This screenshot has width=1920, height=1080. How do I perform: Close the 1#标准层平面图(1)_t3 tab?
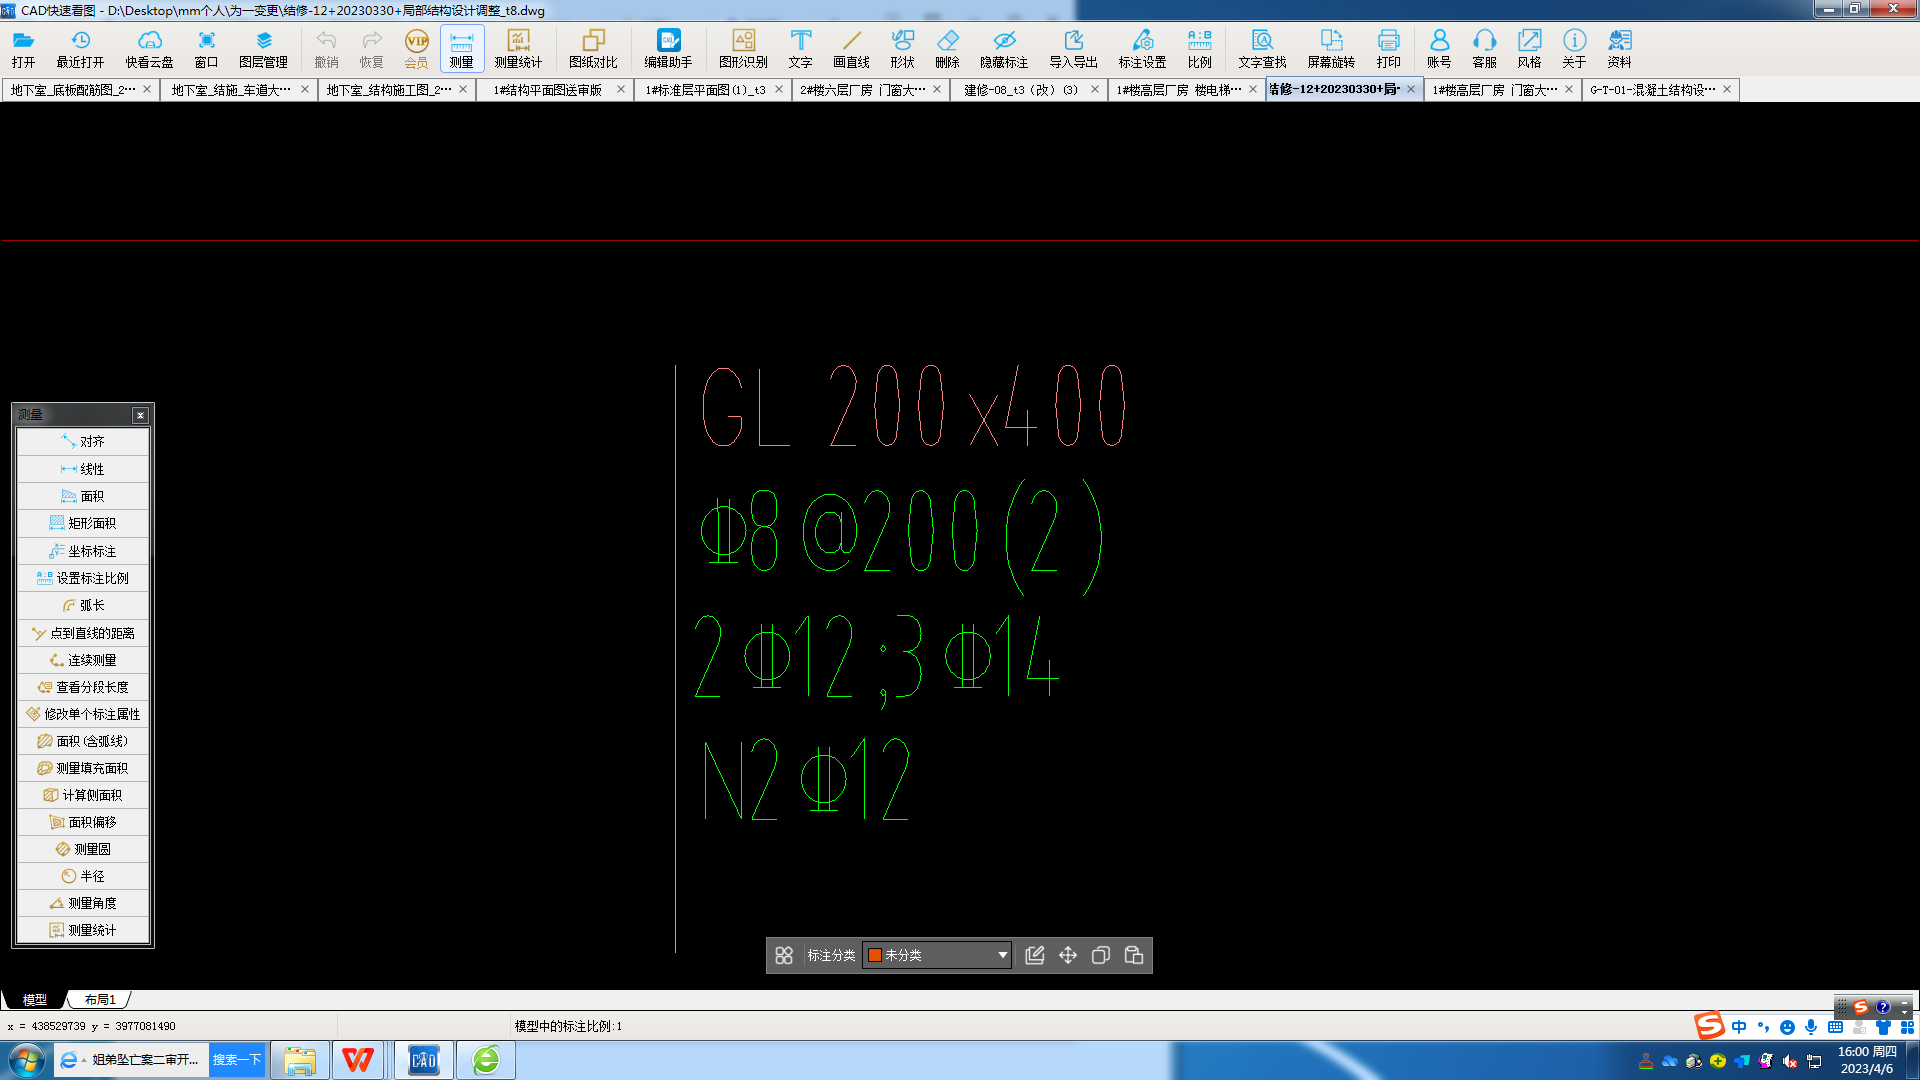pyautogui.click(x=779, y=90)
